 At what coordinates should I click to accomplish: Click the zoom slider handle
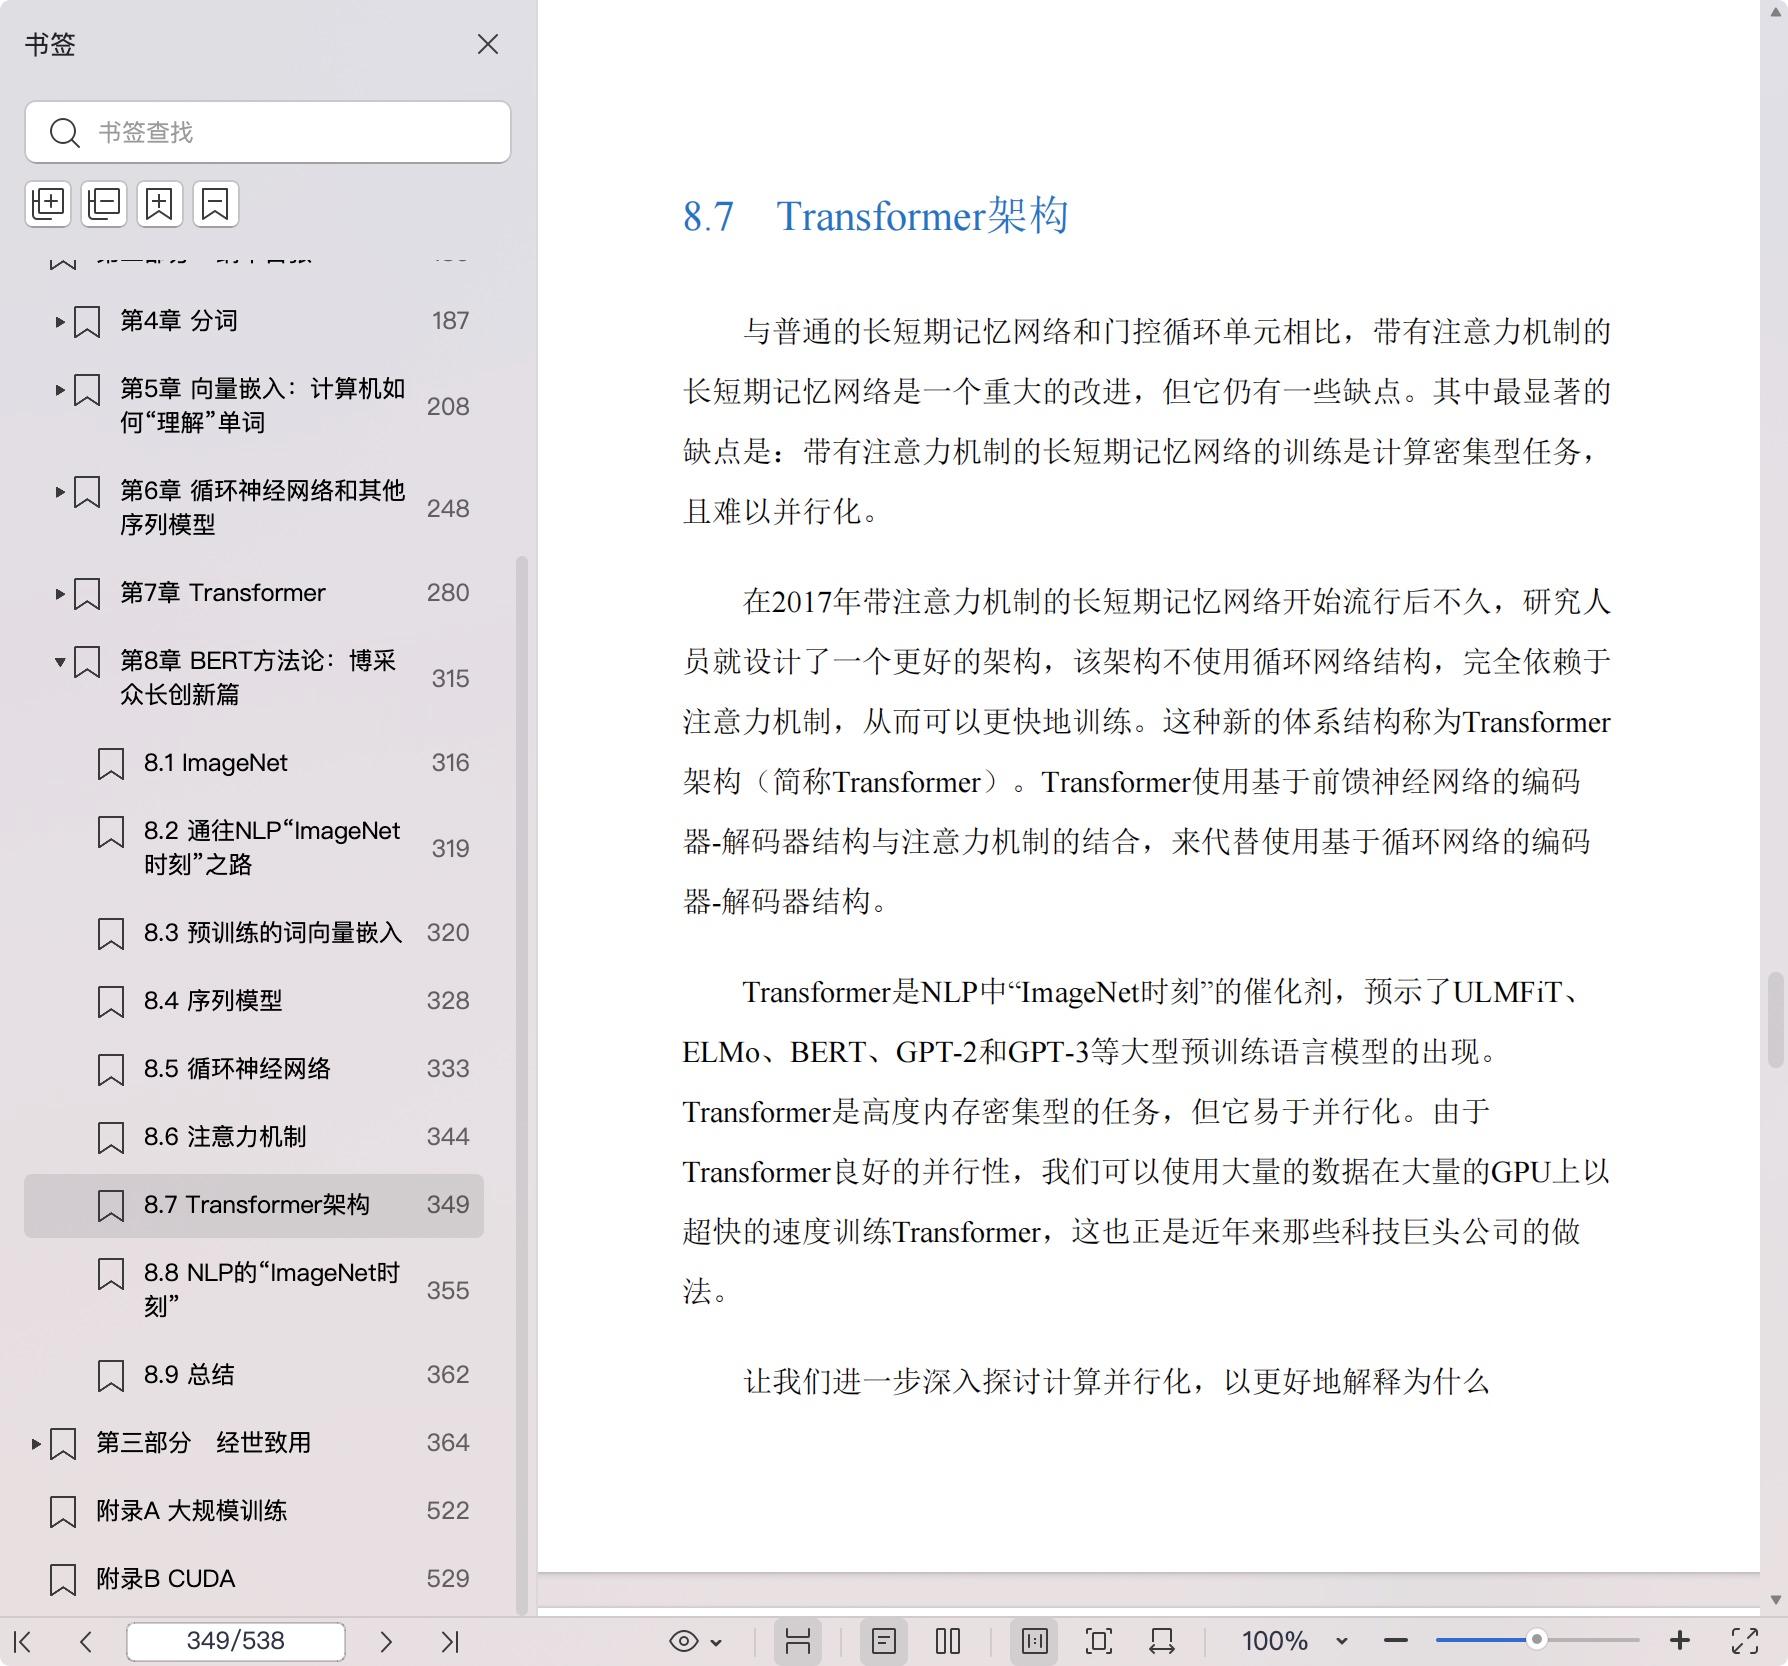point(1537,1640)
